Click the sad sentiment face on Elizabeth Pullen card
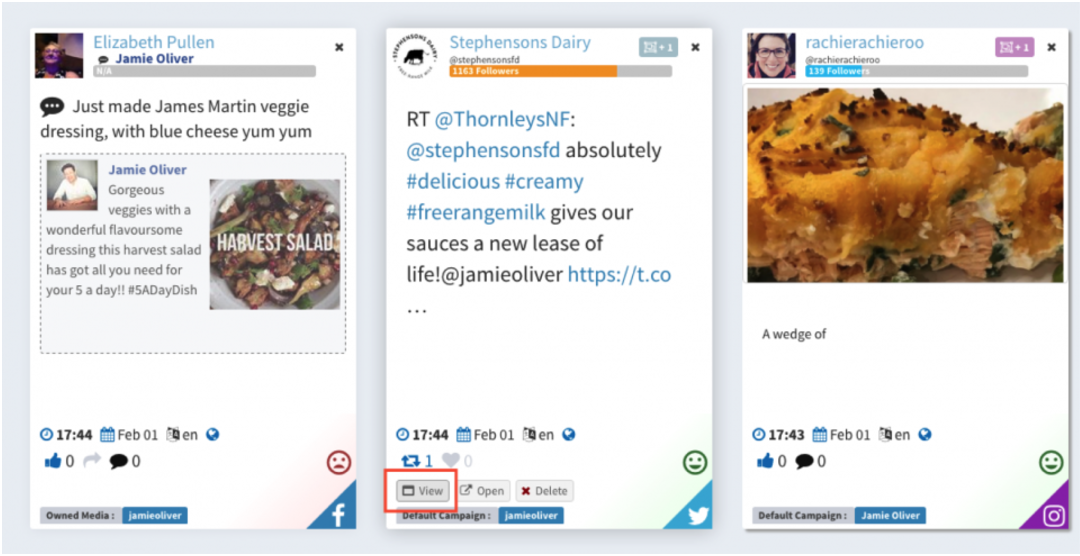The width and height of the screenshot is (1080, 556). click(x=339, y=462)
